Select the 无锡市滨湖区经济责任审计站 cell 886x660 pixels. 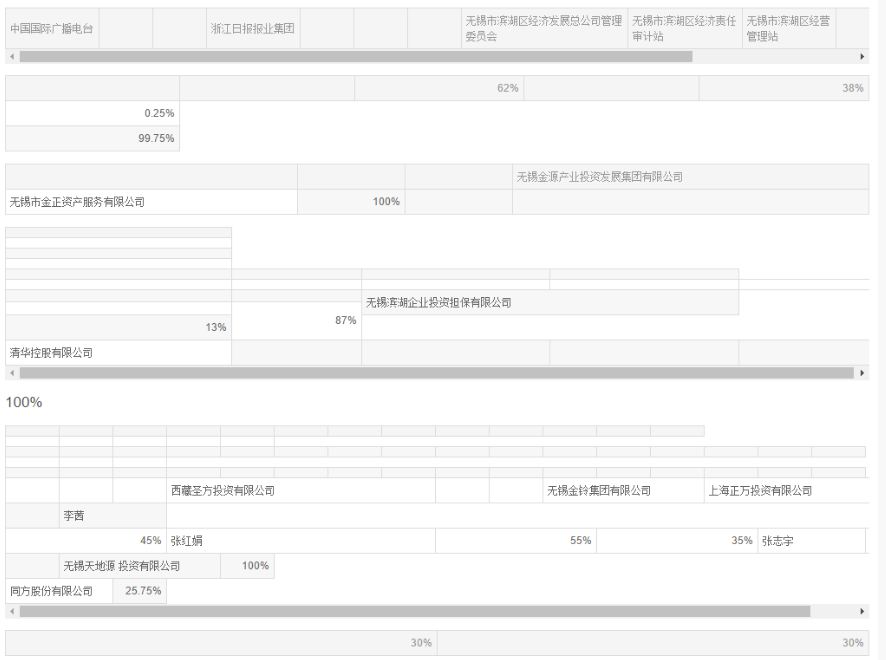pos(685,28)
